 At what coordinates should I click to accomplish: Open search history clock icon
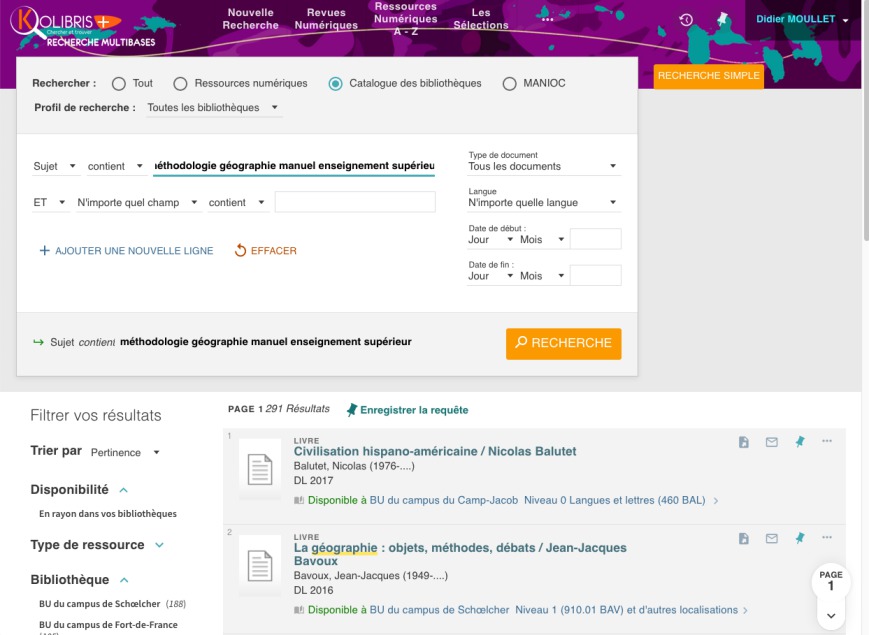click(686, 20)
